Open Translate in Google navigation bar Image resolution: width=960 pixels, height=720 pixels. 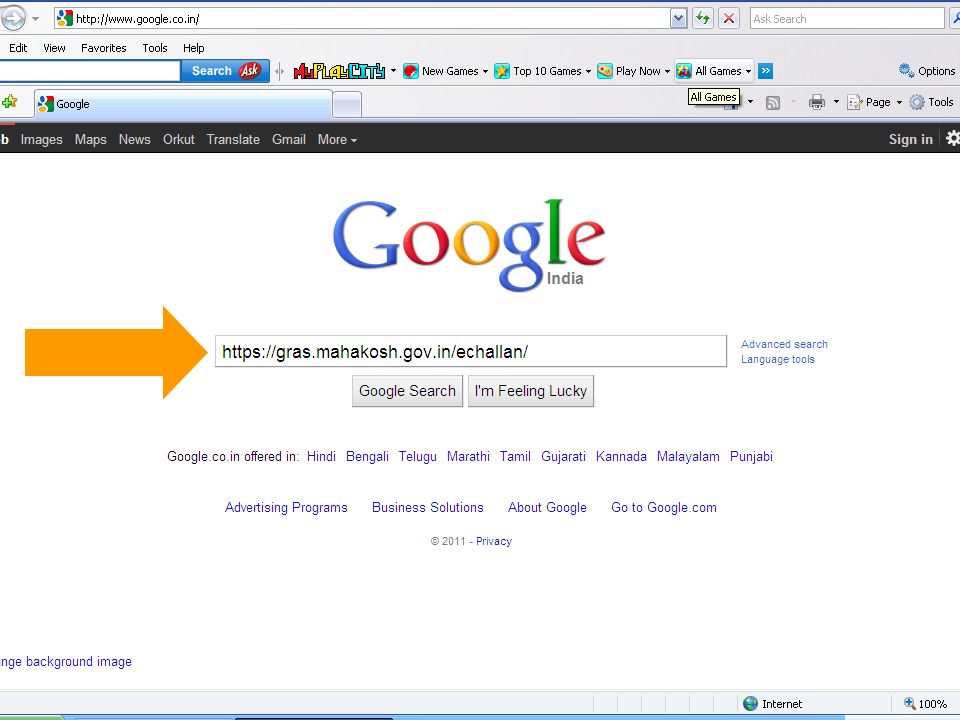click(x=233, y=140)
